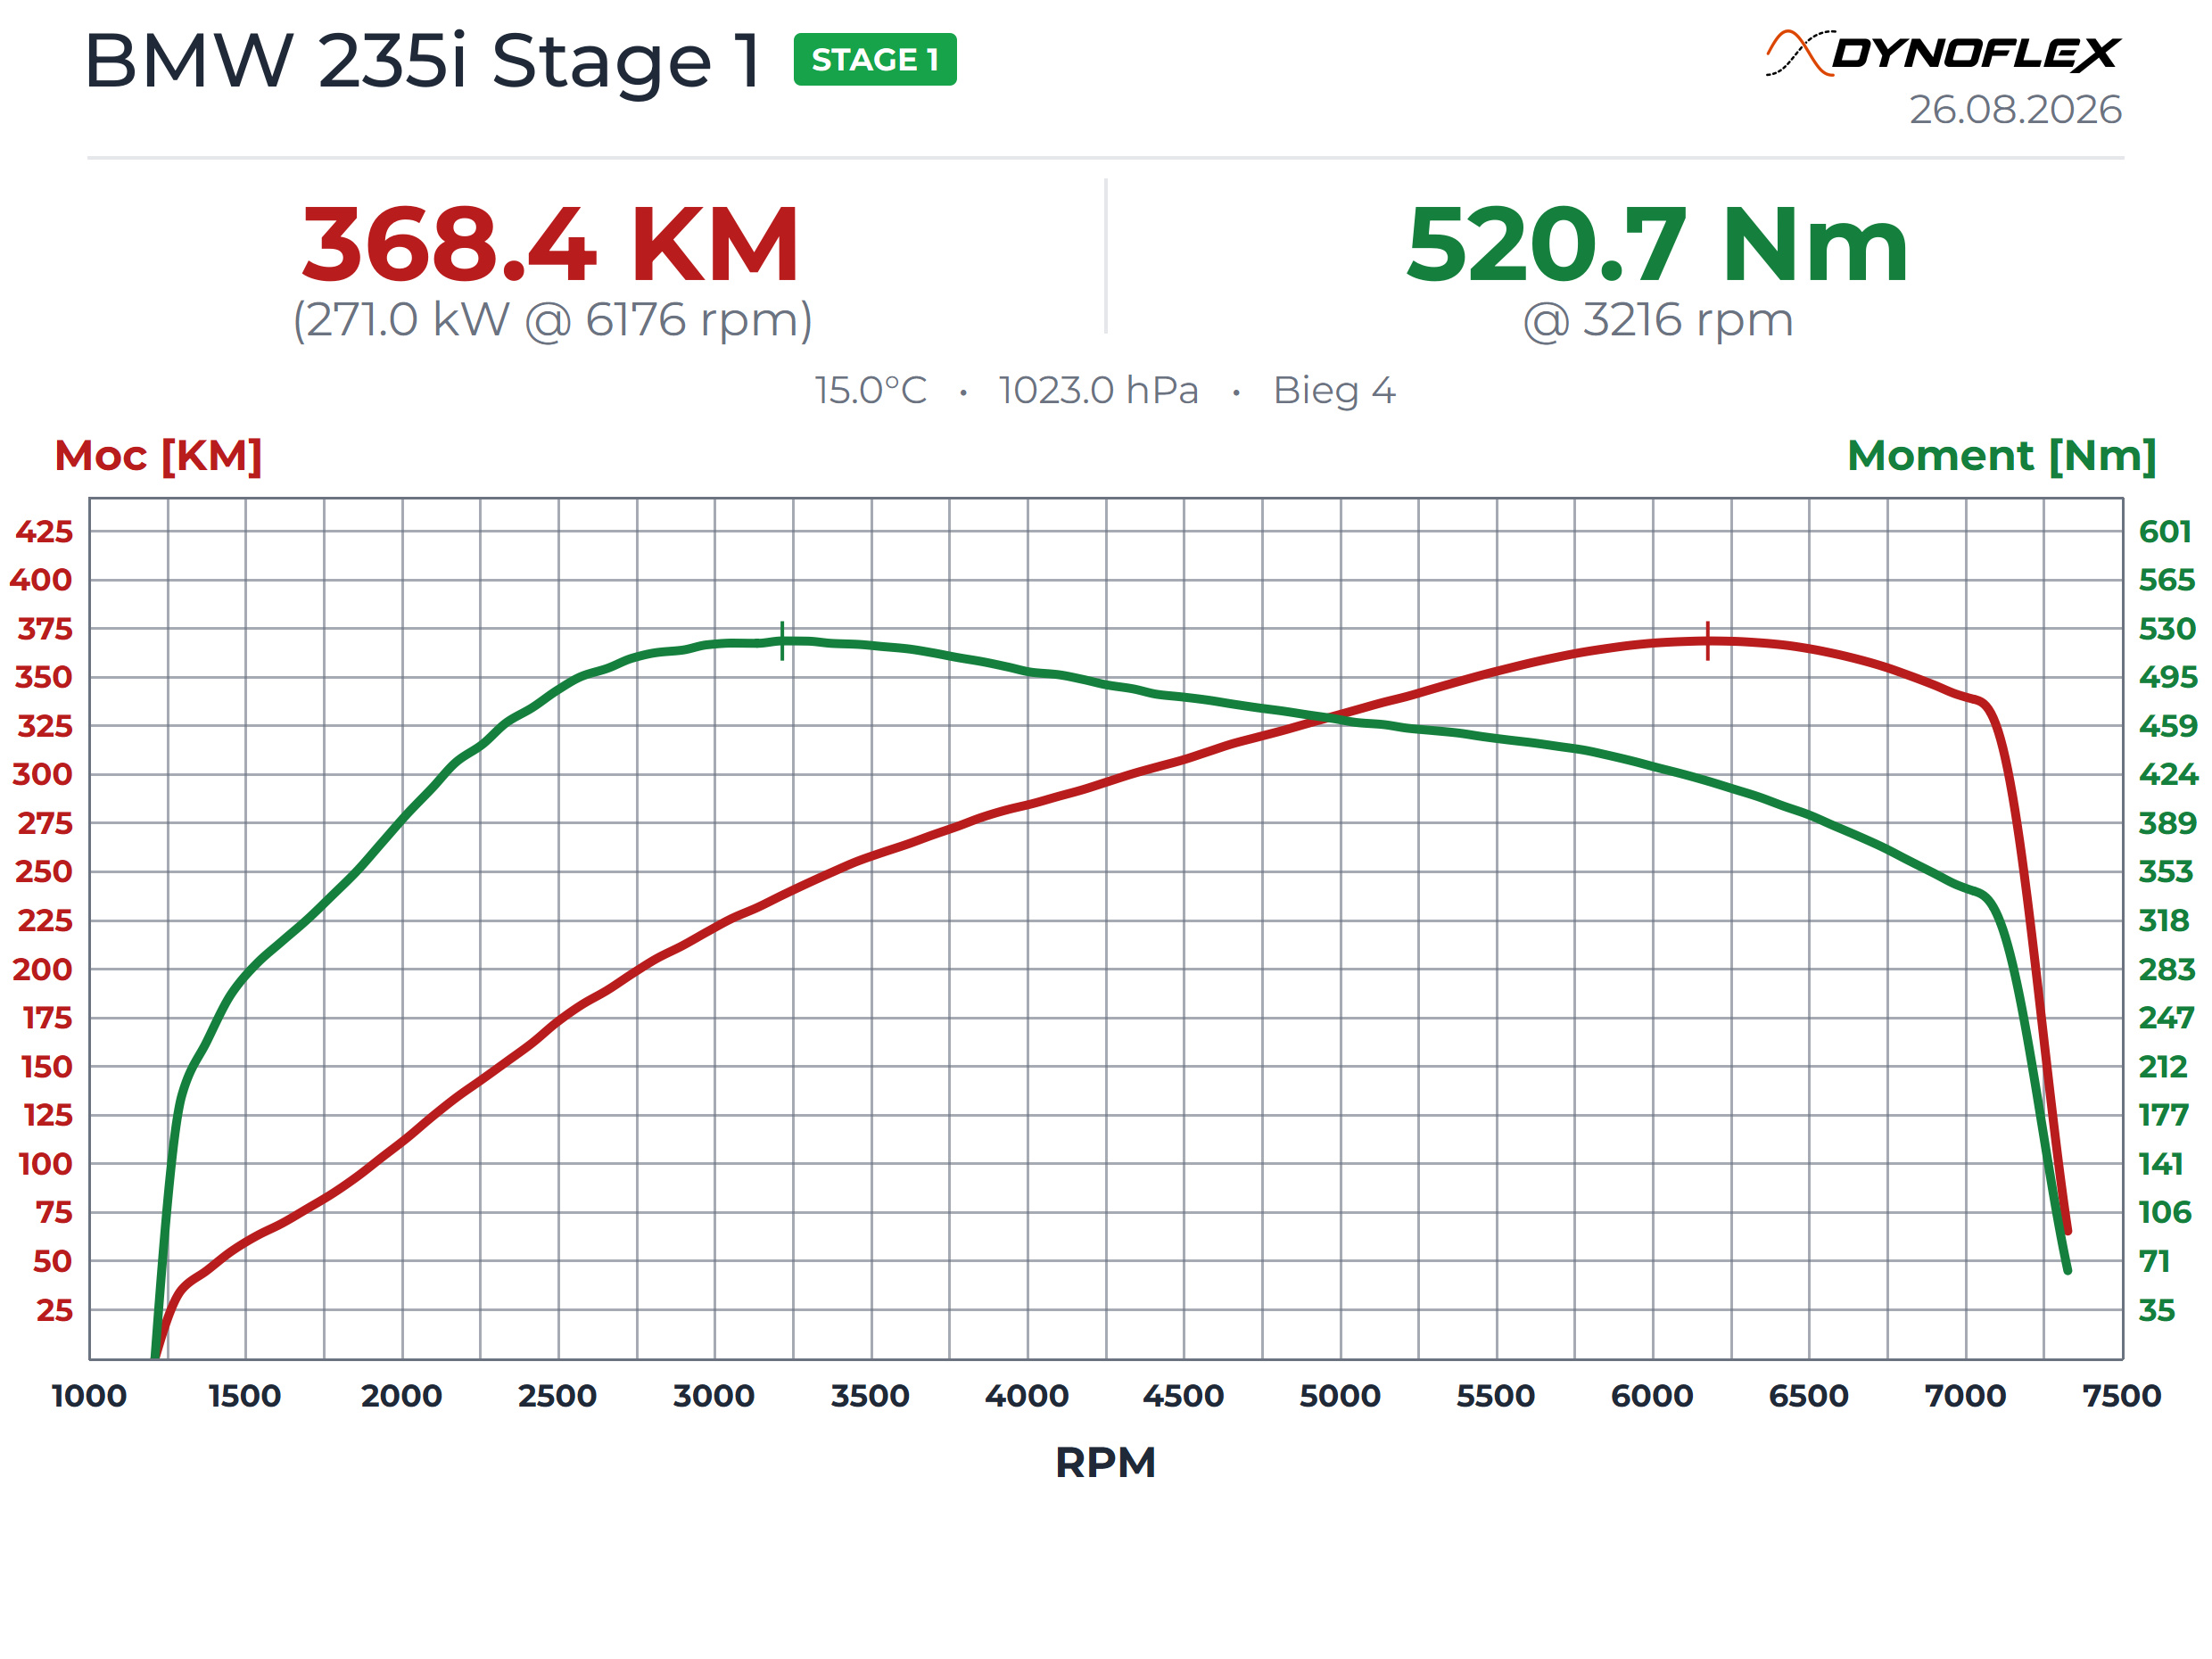Click the 6500 tick on RPM axis
Screen dimensions: 2212x1659
click(x=1809, y=1396)
